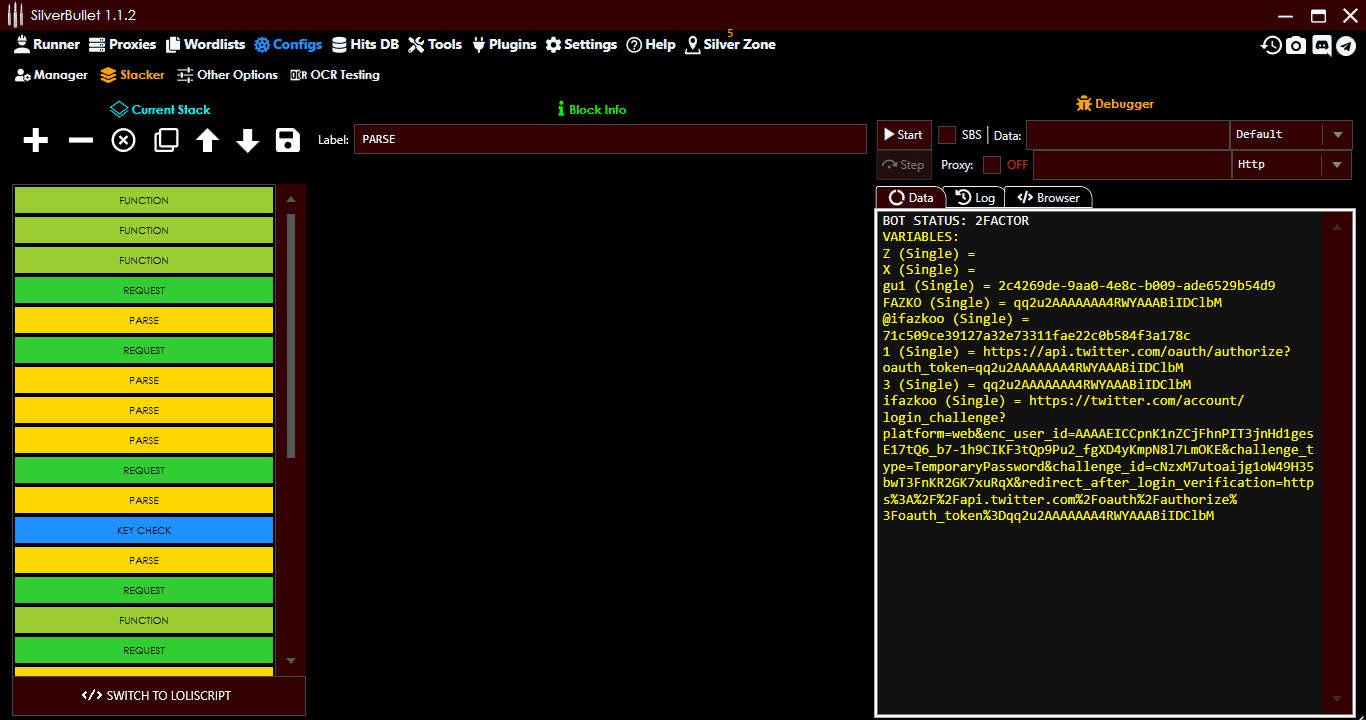Open the Discord link icon

(1322, 45)
